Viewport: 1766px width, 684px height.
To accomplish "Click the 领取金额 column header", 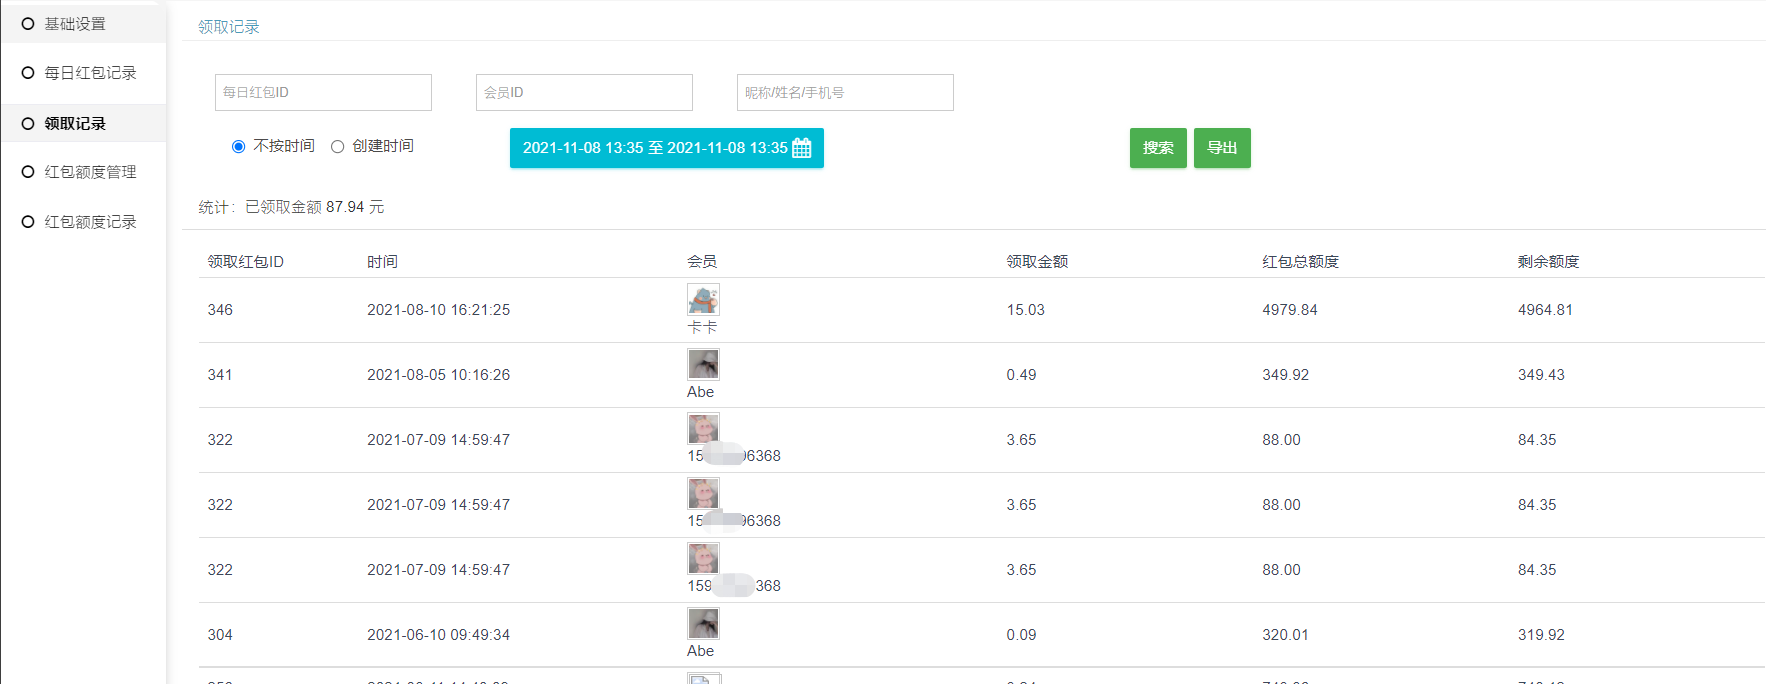I will (1037, 262).
